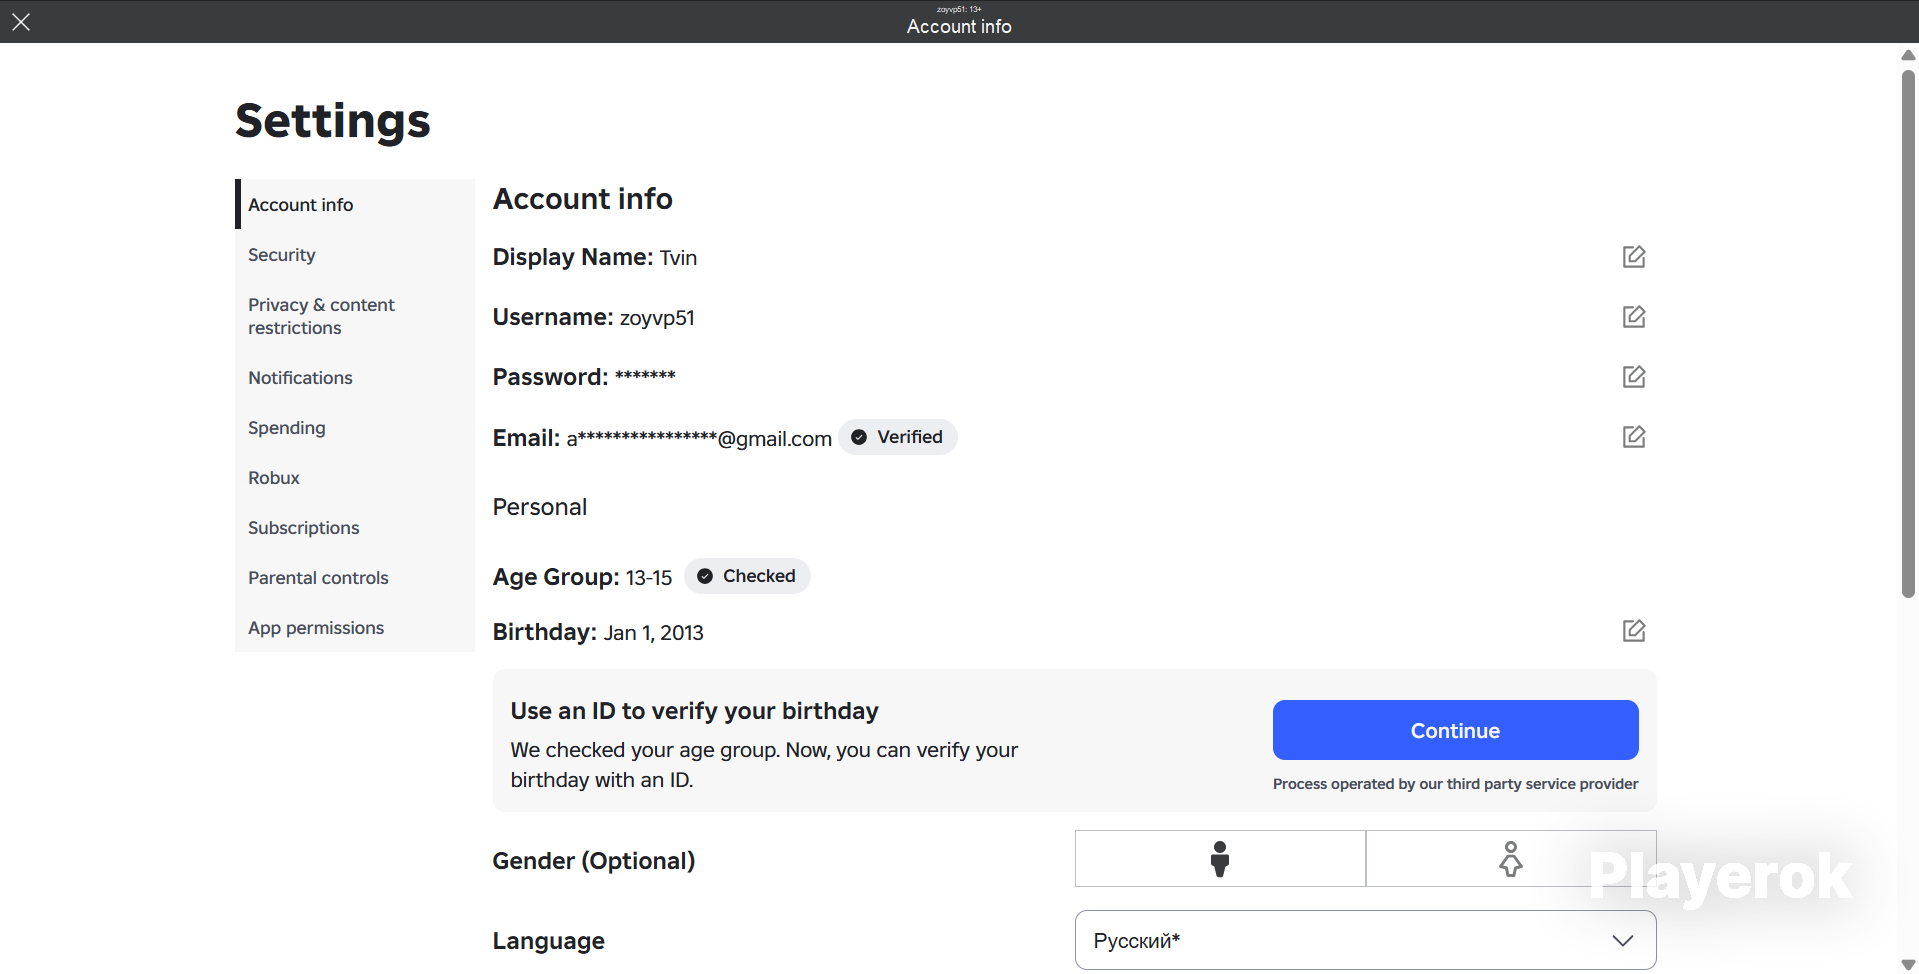
Task: Click the 'Account info' title in the top bar
Action: (959, 27)
